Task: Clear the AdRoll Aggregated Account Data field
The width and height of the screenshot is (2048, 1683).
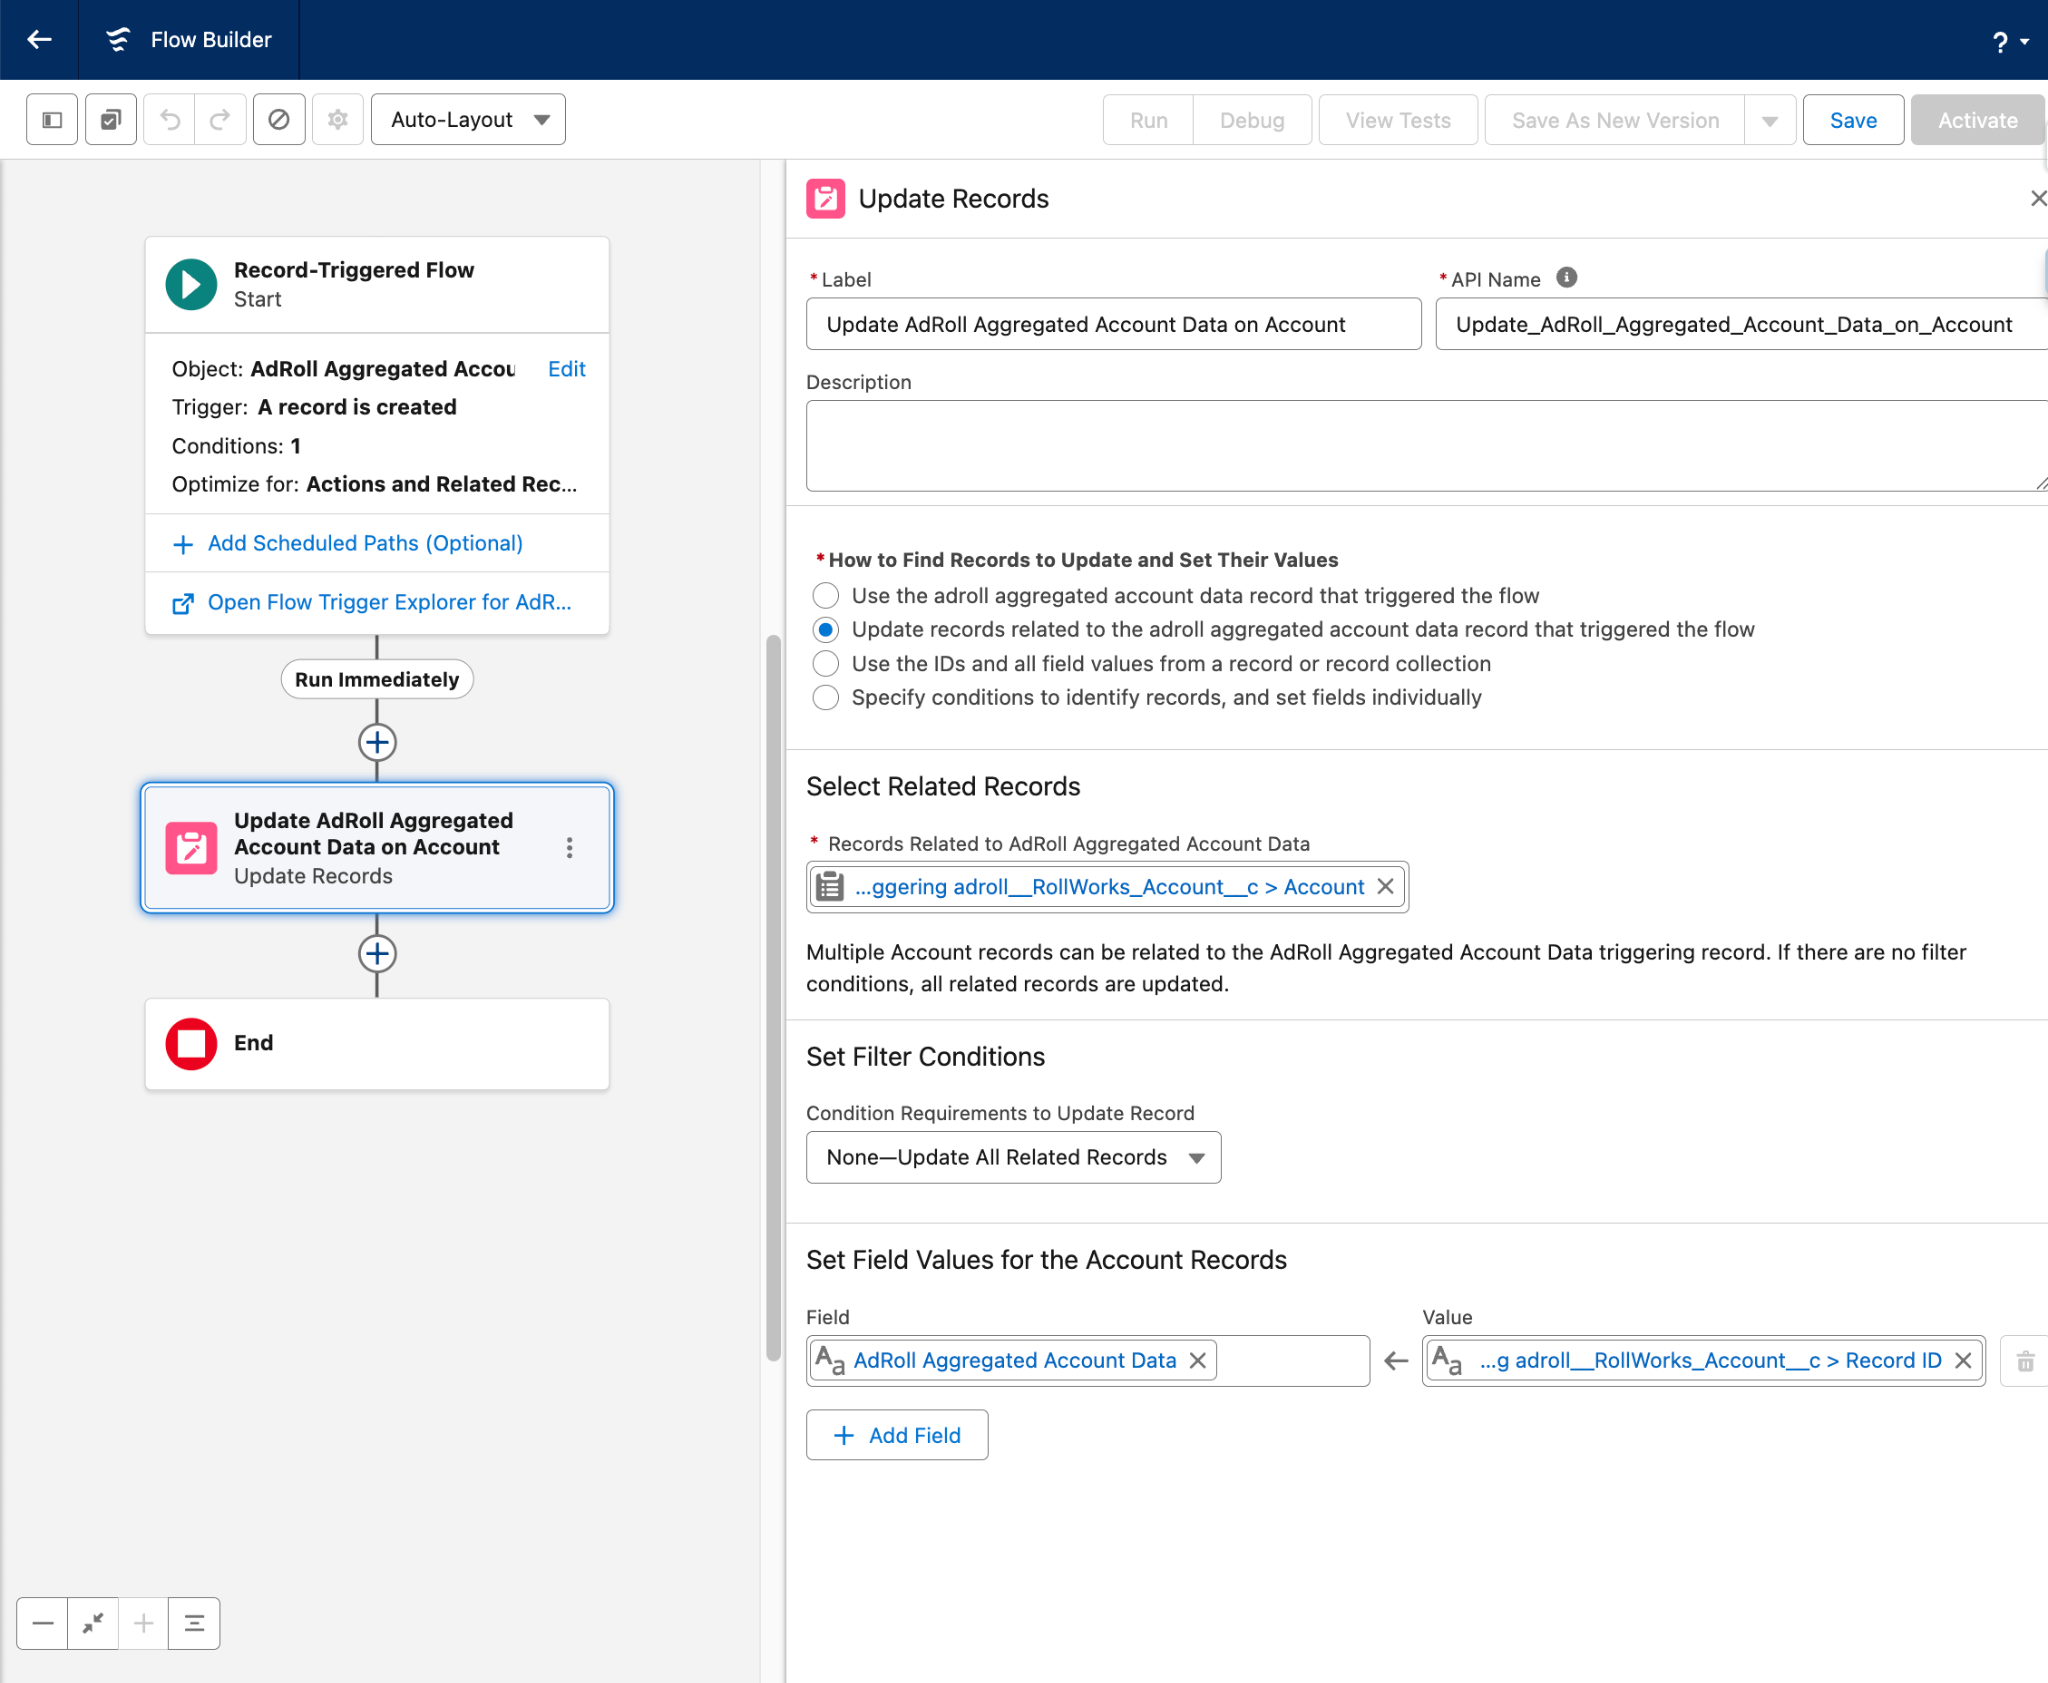Action: tap(1198, 1361)
